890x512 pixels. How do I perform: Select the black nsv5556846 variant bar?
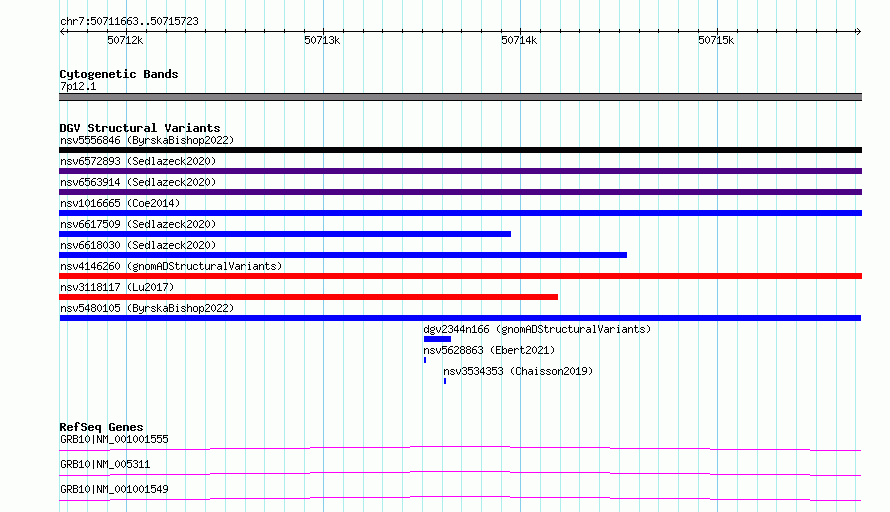(460, 150)
